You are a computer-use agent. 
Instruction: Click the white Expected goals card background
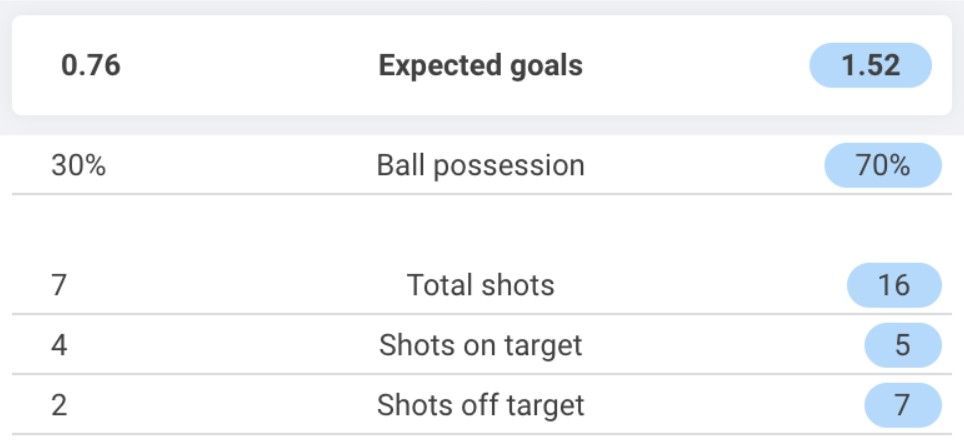(x=482, y=65)
